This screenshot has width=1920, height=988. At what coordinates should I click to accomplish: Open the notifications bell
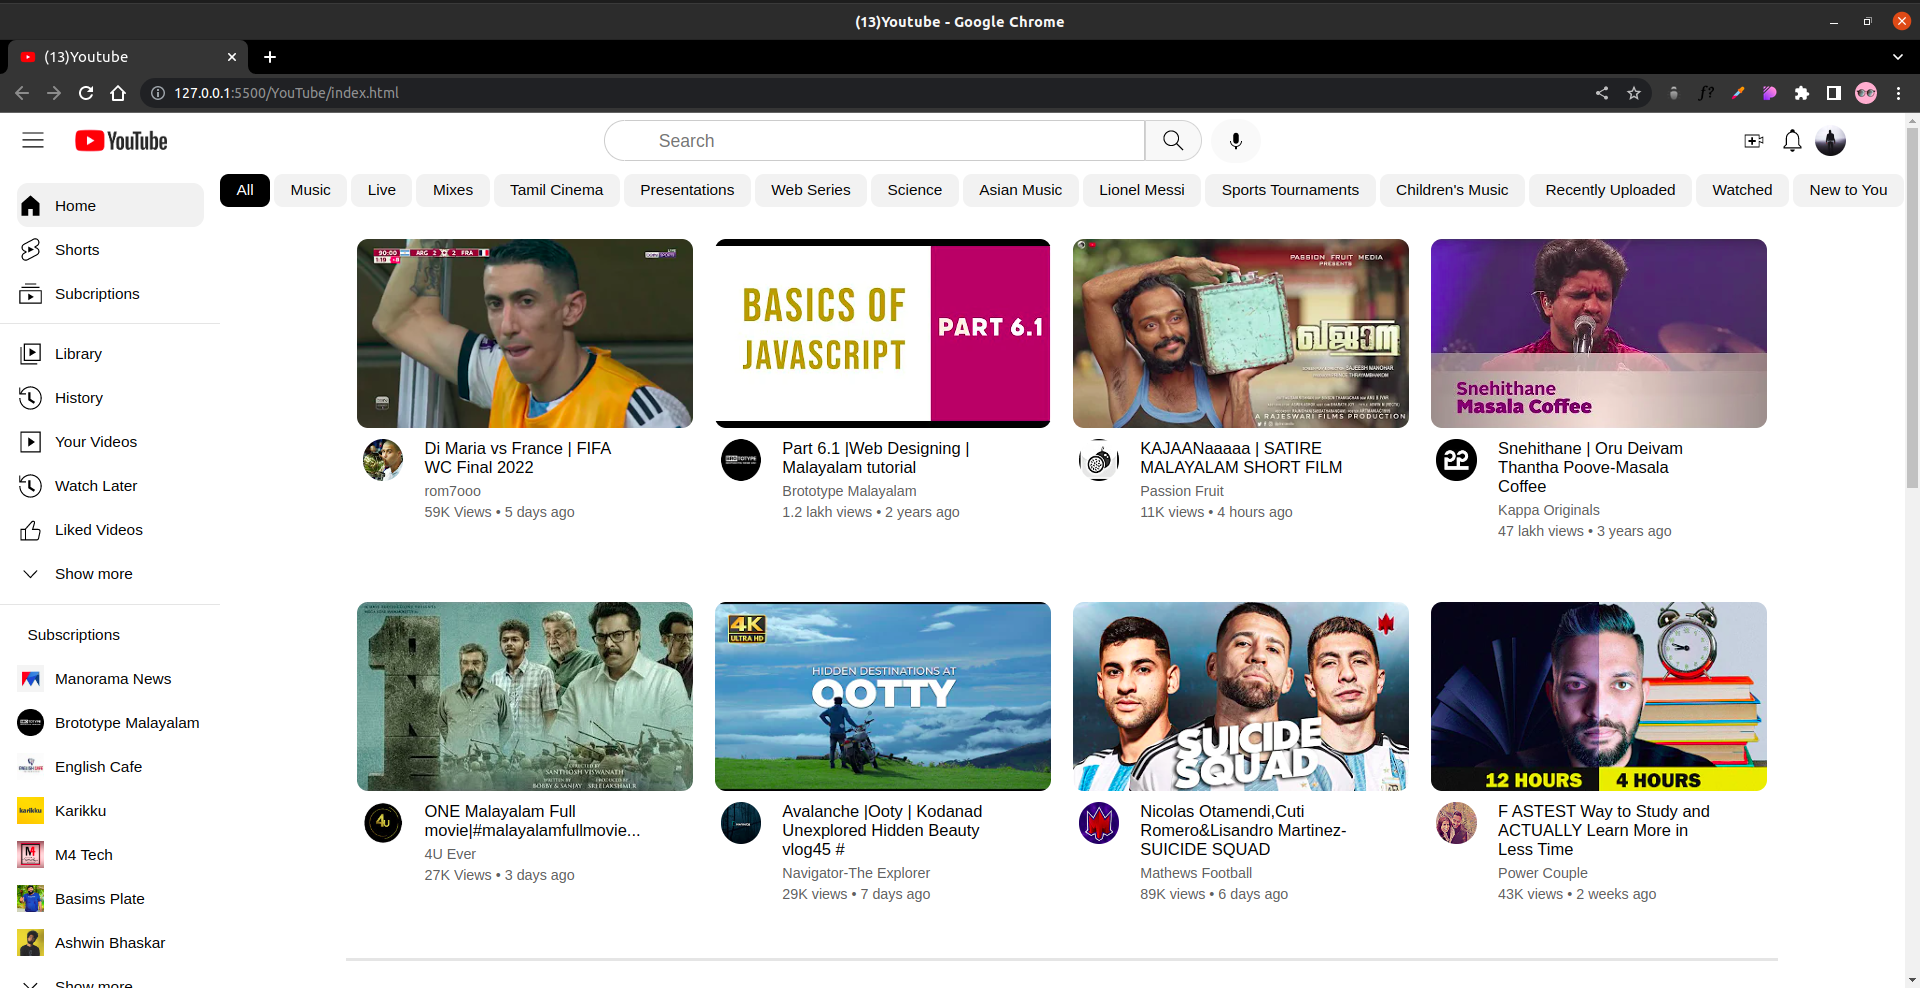[x=1792, y=141]
